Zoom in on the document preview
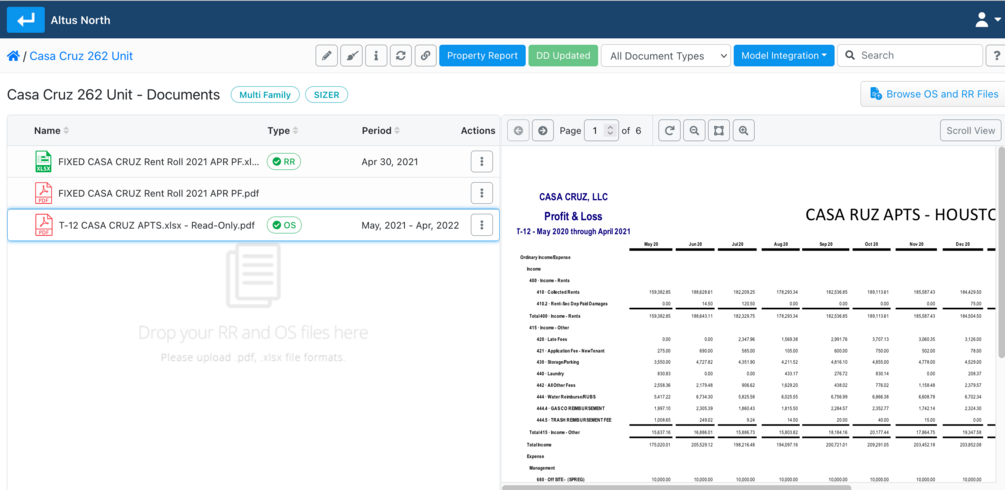Viewport: 1005px width, 490px height. [743, 130]
